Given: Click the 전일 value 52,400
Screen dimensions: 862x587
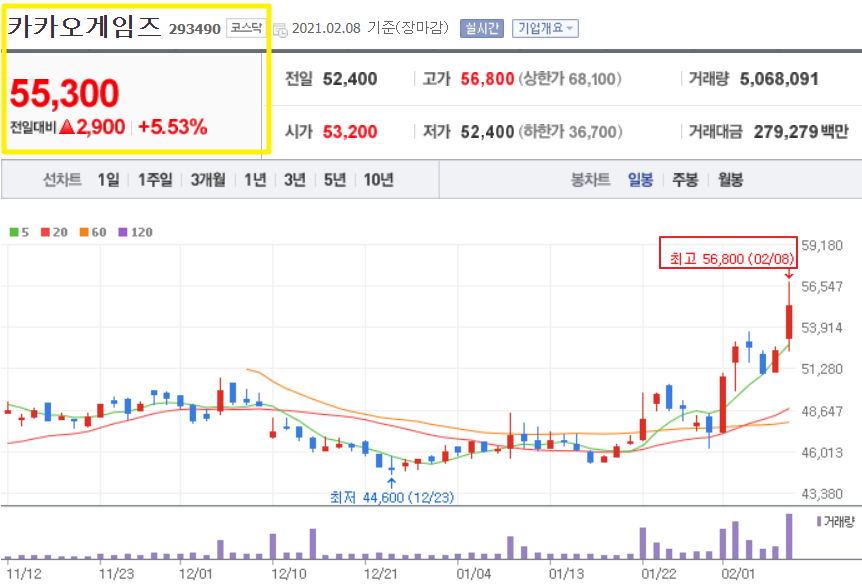Looking at the screenshot, I should tap(350, 79).
